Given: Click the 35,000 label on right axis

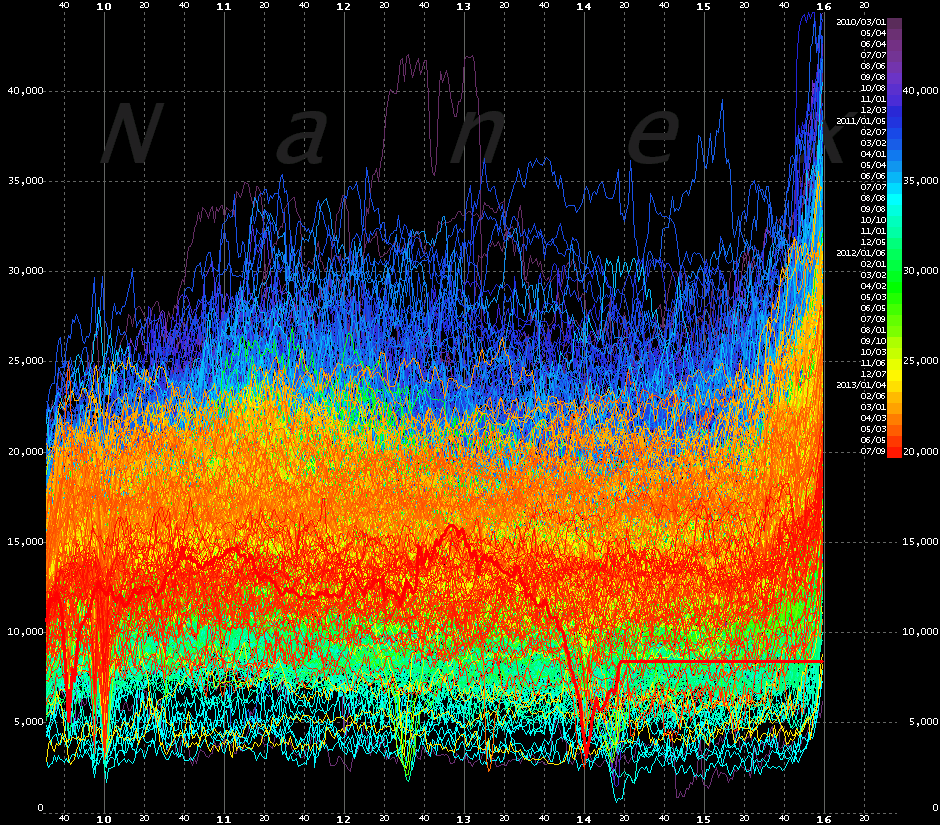Looking at the screenshot, I should click(920, 181).
